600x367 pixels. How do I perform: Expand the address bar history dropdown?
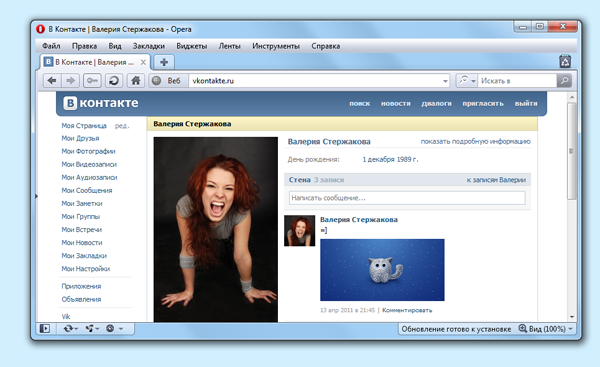coord(445,81)
